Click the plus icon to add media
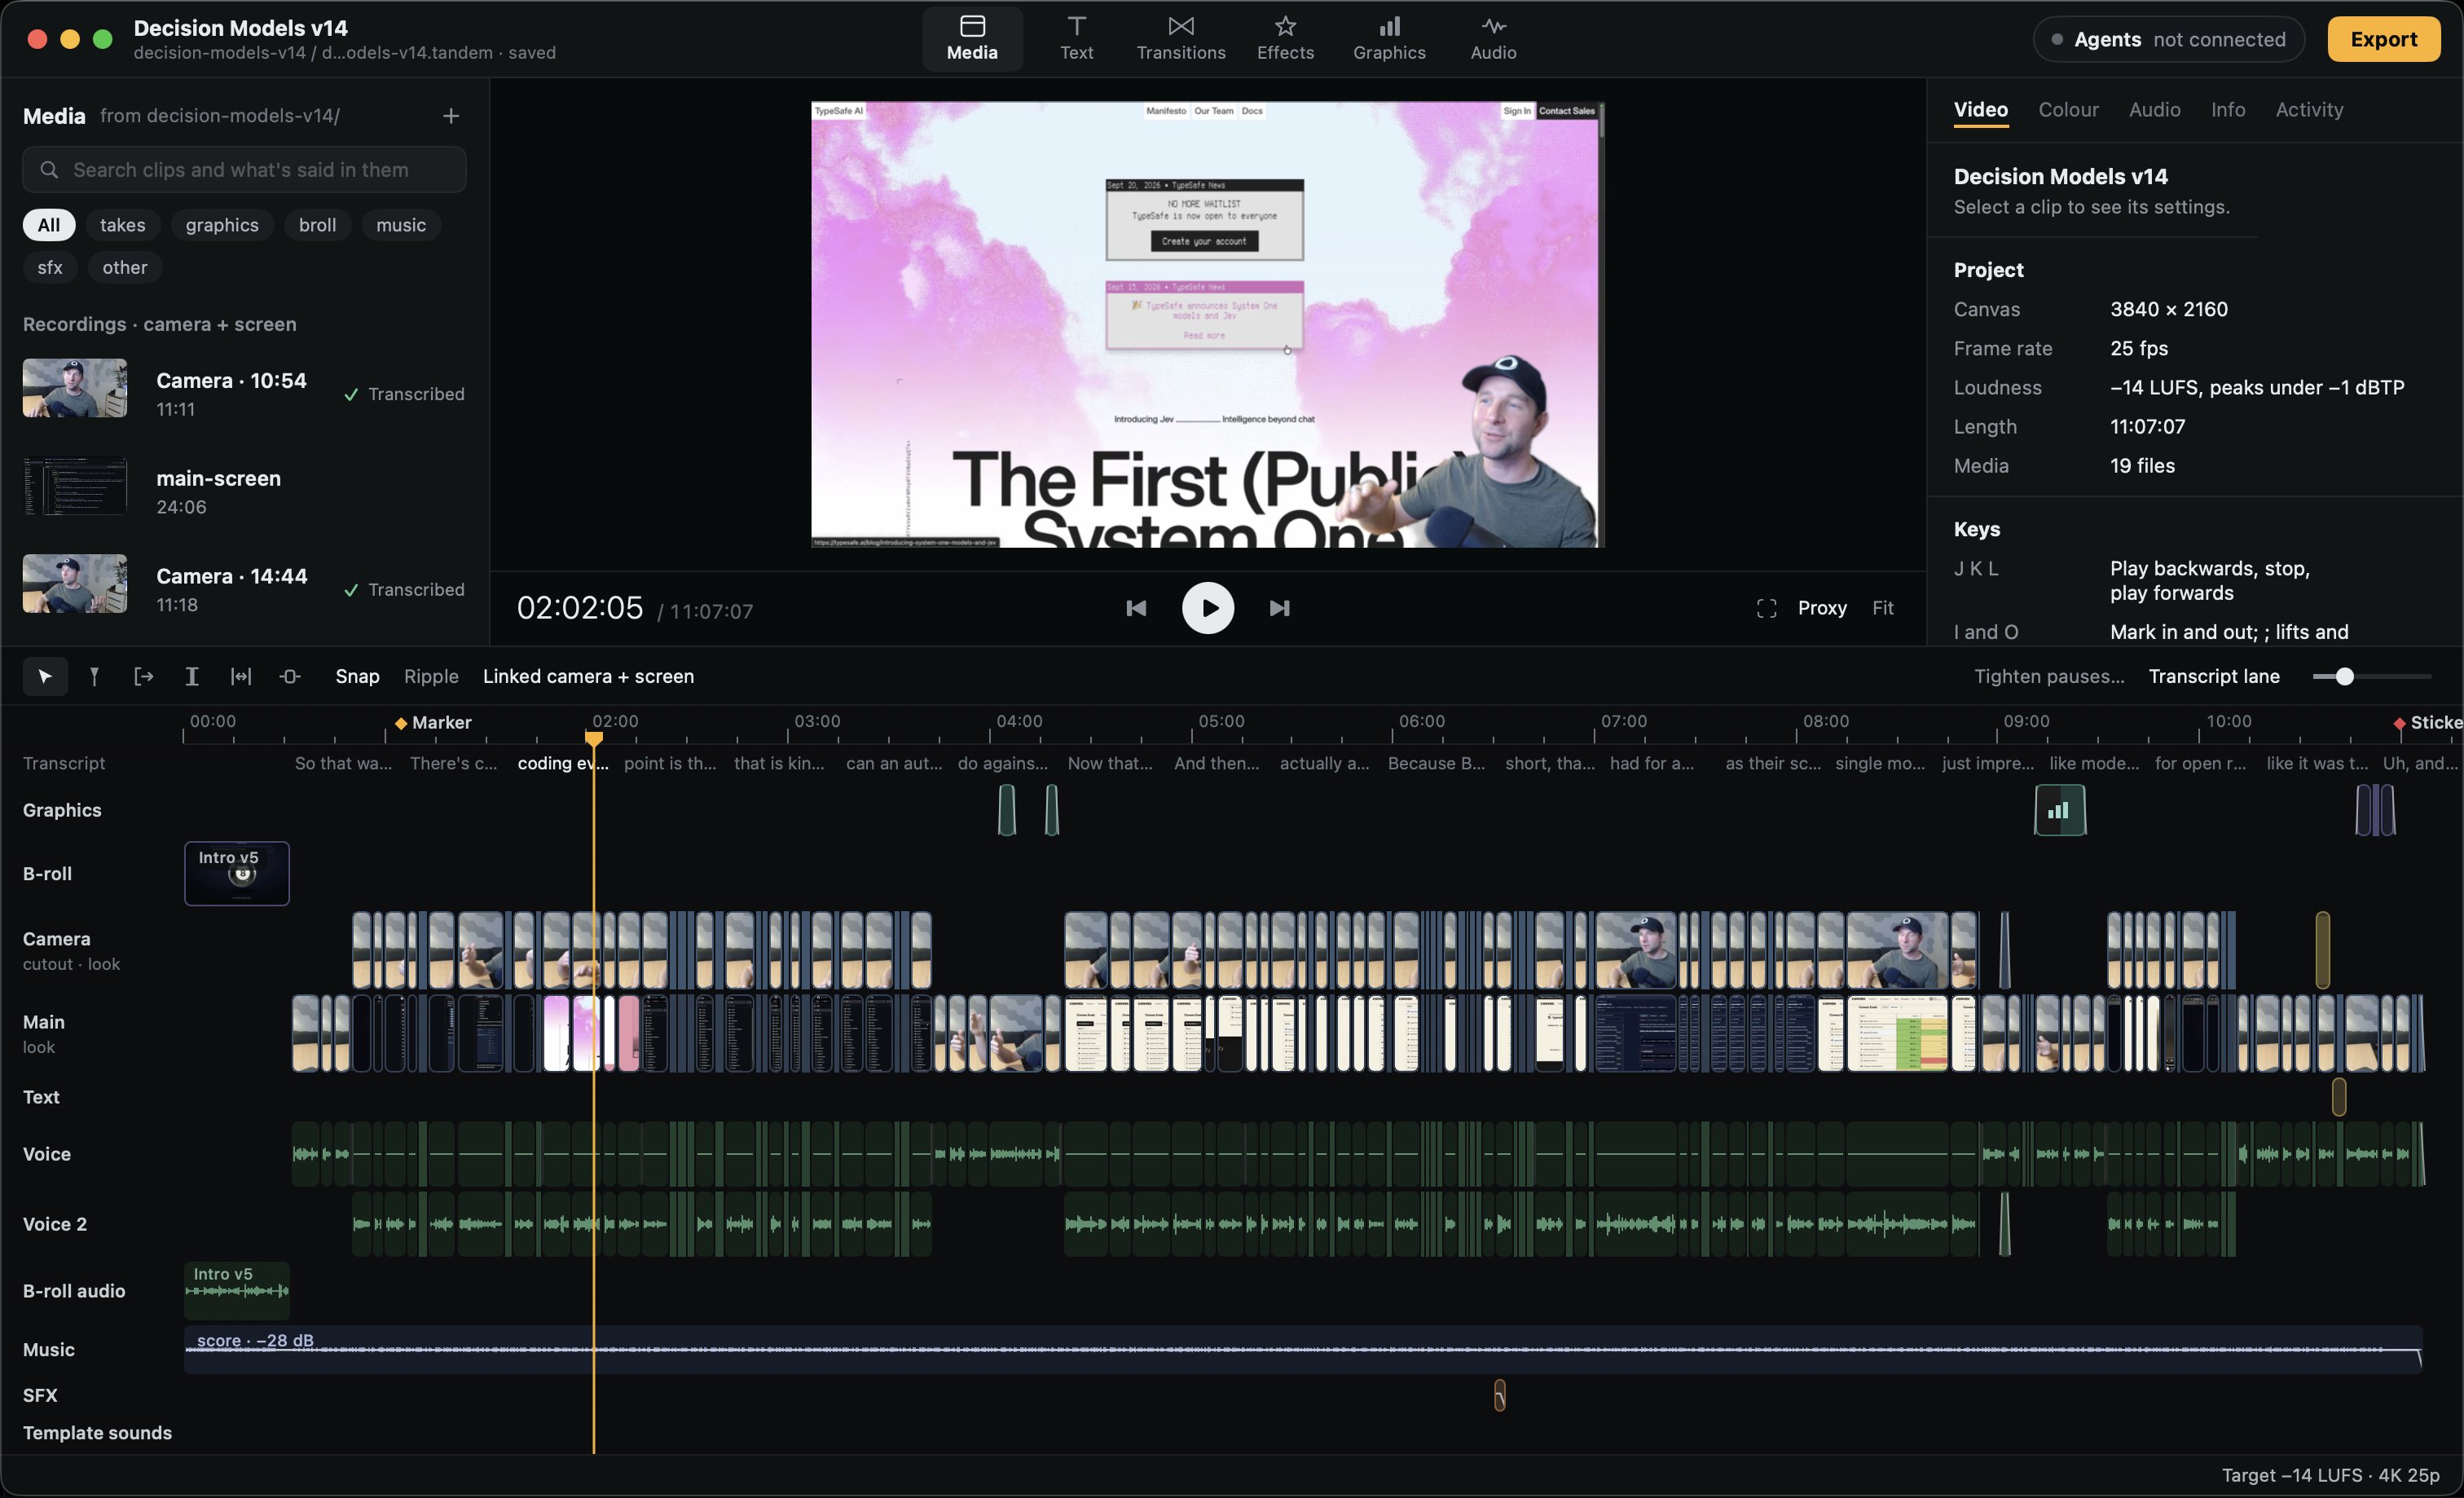2464x1498 pixels. (451, 116)
